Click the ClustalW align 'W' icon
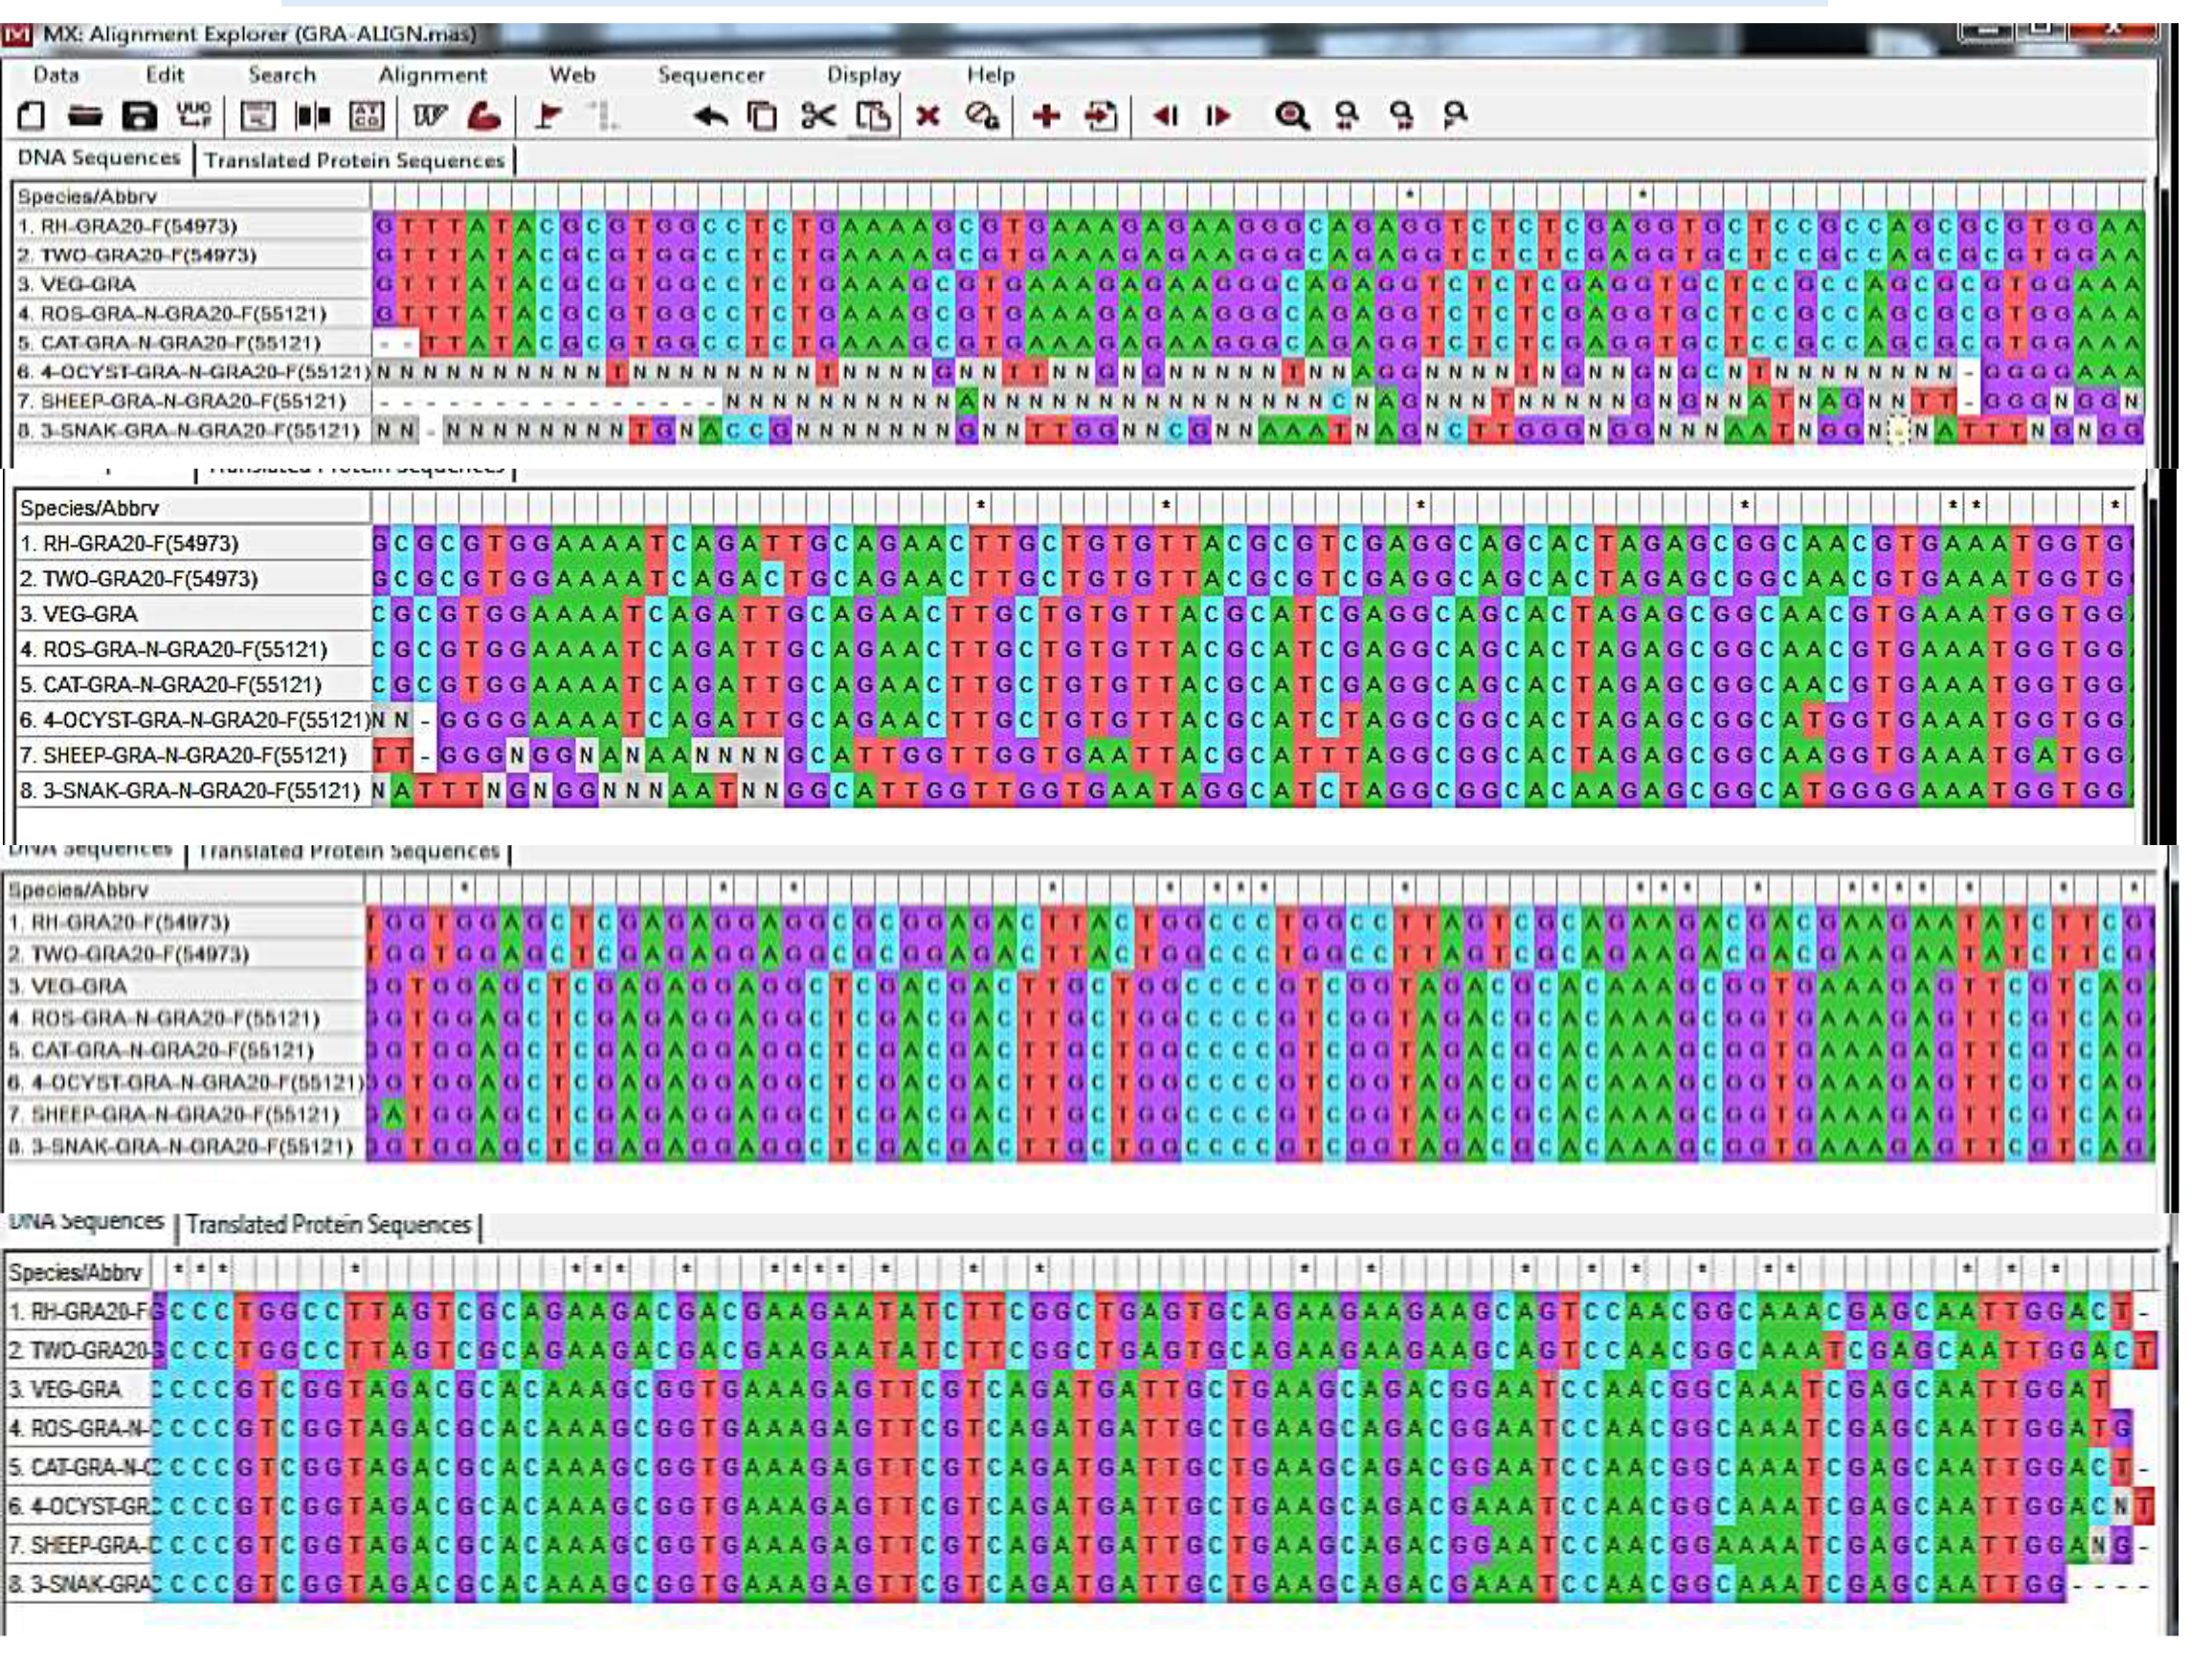Screen dimensions: 2212x1668 pyautogui.click(x=429, y=116)
